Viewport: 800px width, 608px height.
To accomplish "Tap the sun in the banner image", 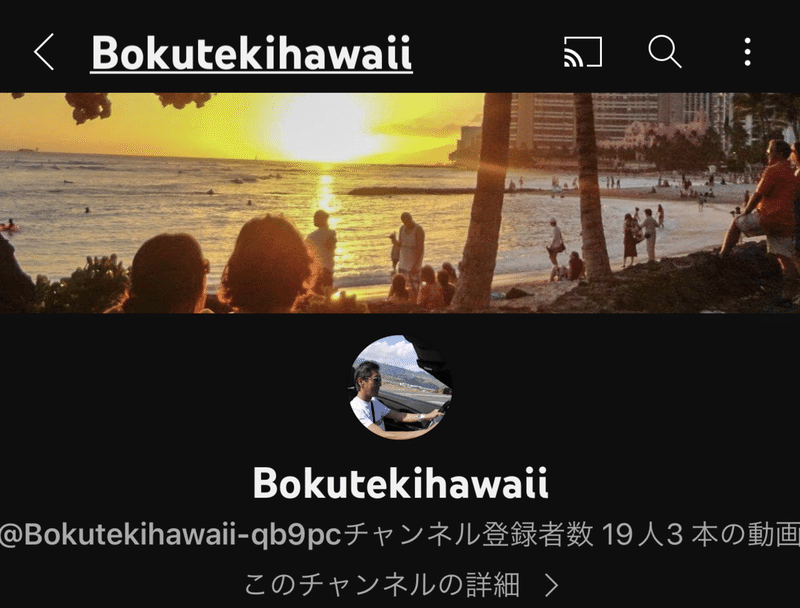I will pyautogui.click(x=324, y=128).
